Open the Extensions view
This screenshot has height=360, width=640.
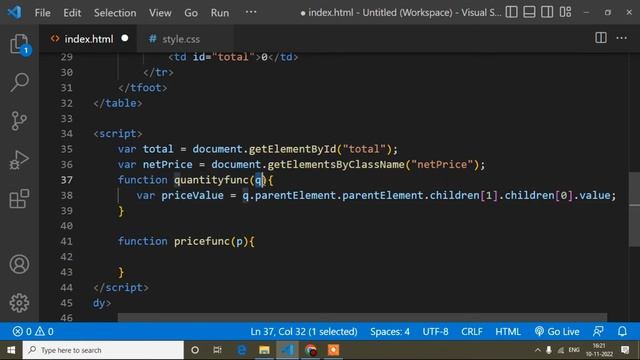[19, 198]
